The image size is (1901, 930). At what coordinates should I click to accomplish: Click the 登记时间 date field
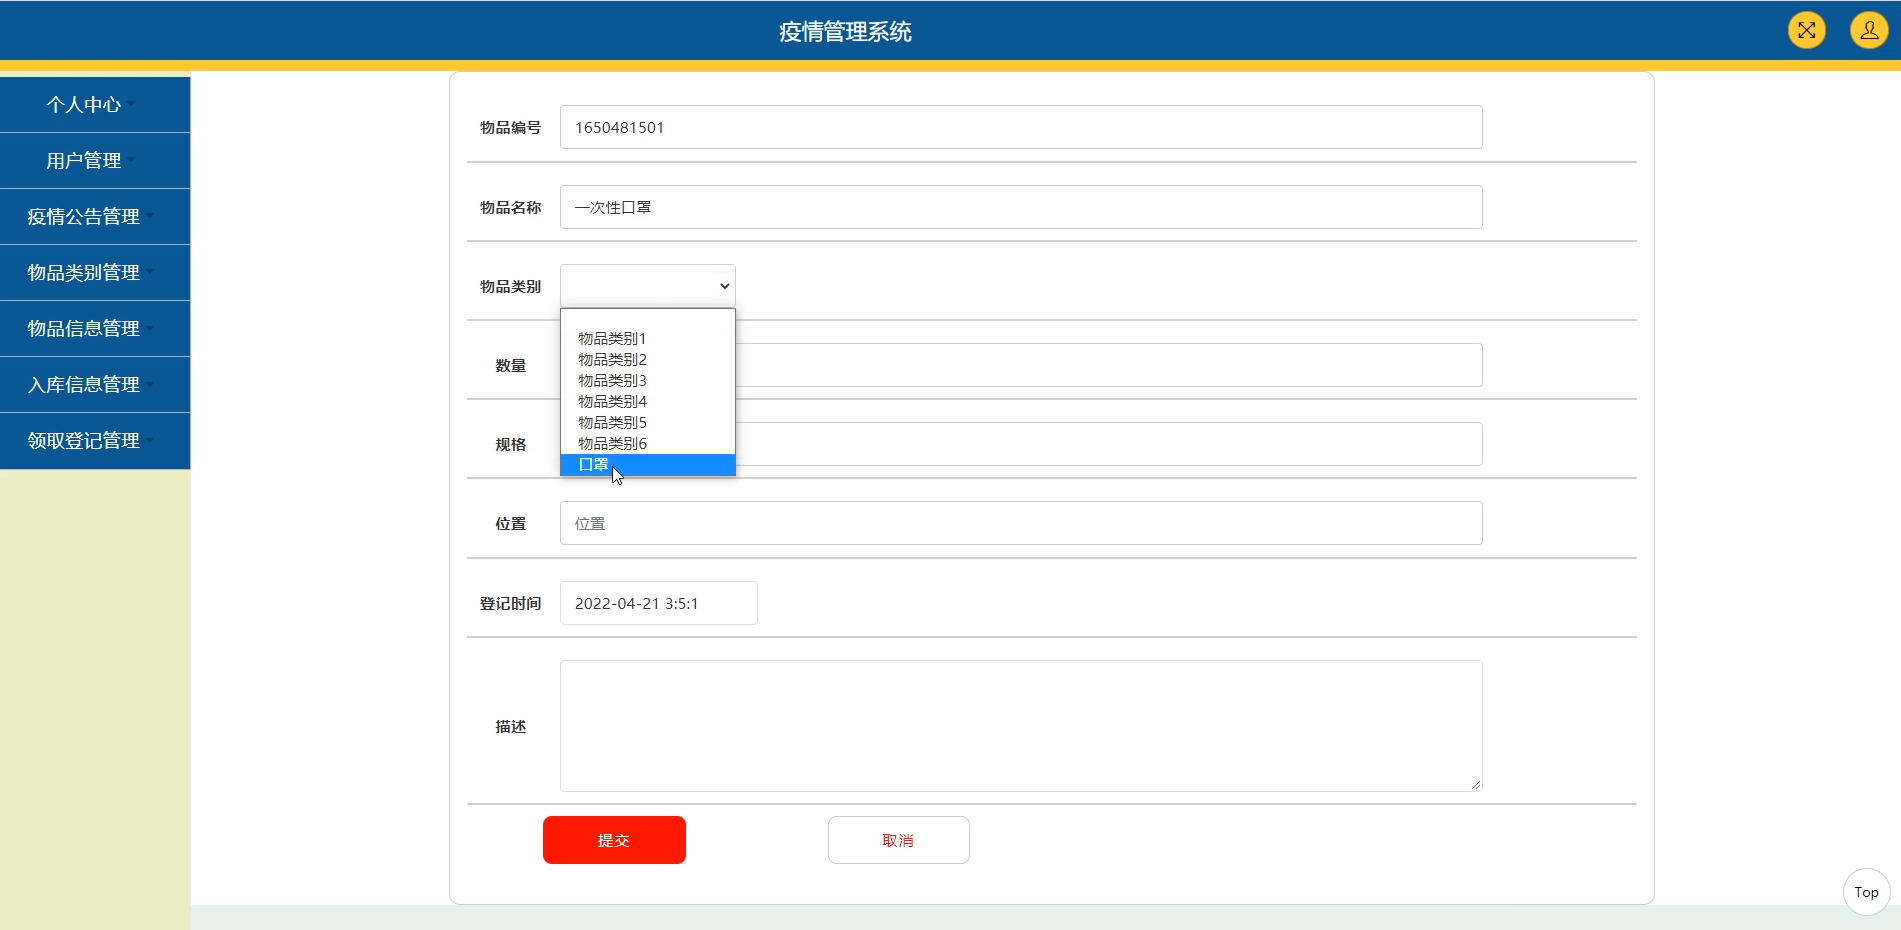(659, 603)
